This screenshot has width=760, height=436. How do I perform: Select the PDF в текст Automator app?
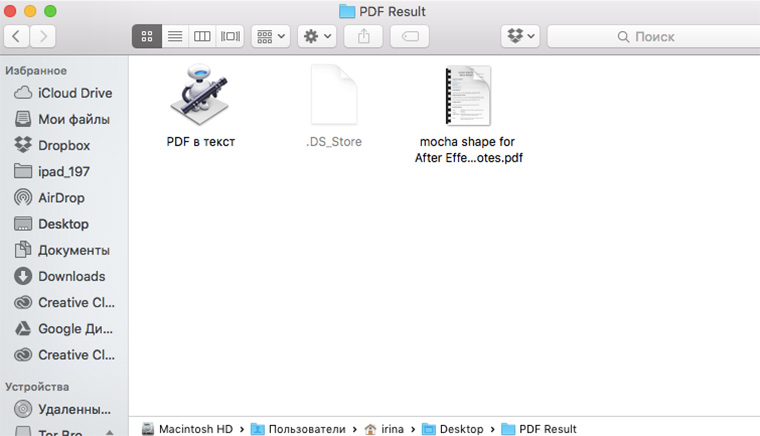pyautogui.click(x=199, y=94)
